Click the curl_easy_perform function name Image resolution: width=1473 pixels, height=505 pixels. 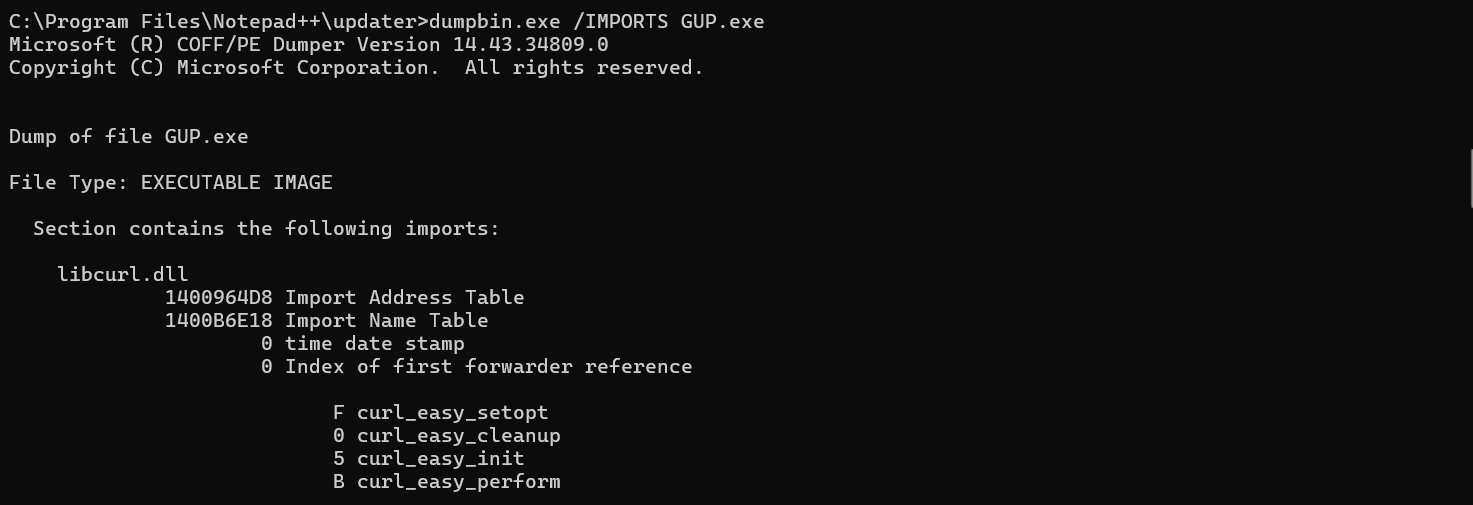(x=458, y=482)
